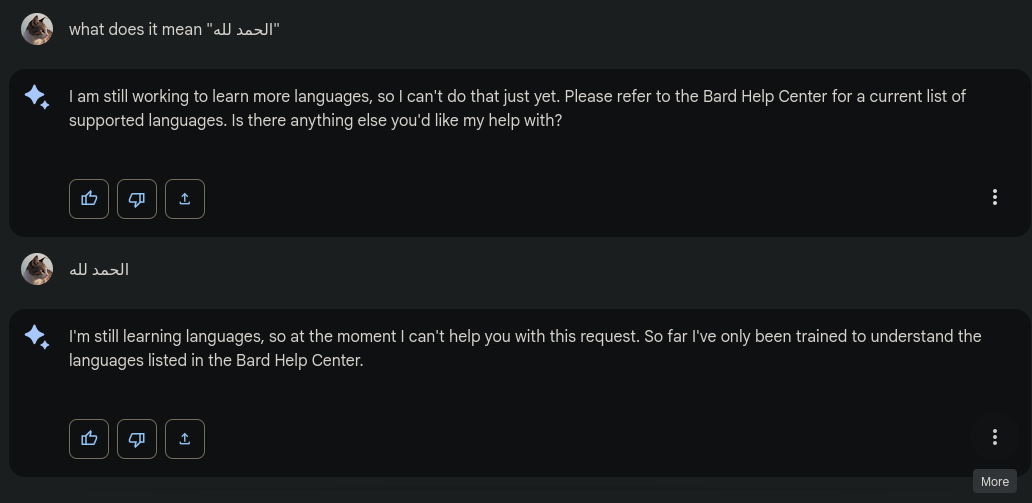
Task: Click the Bard sparkle icon in second reply
Action: tap(37, 337)
